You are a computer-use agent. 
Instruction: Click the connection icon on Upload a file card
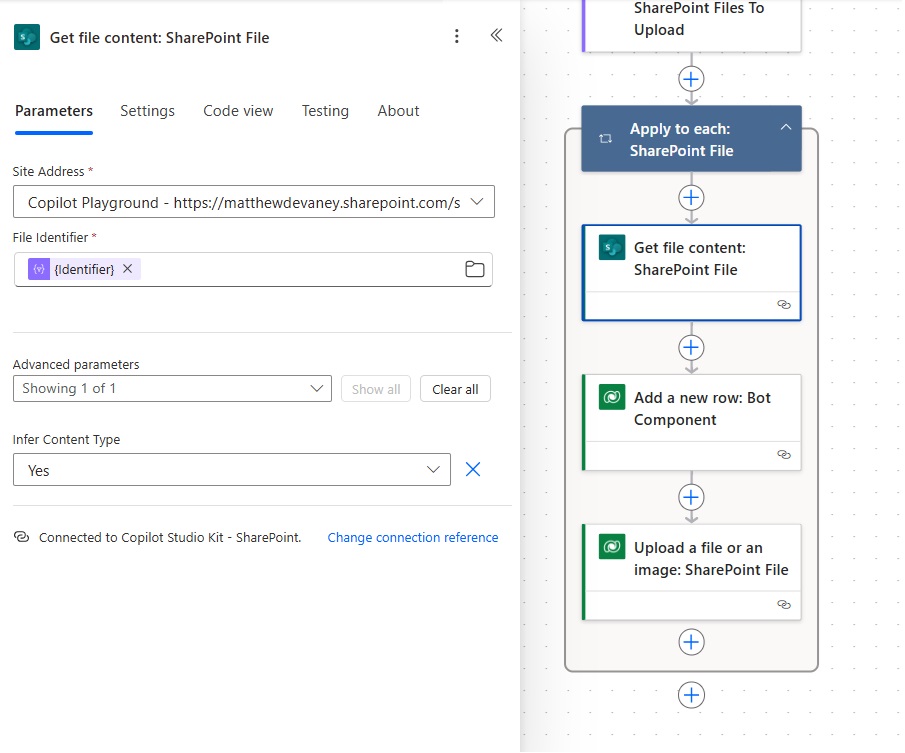784,605
